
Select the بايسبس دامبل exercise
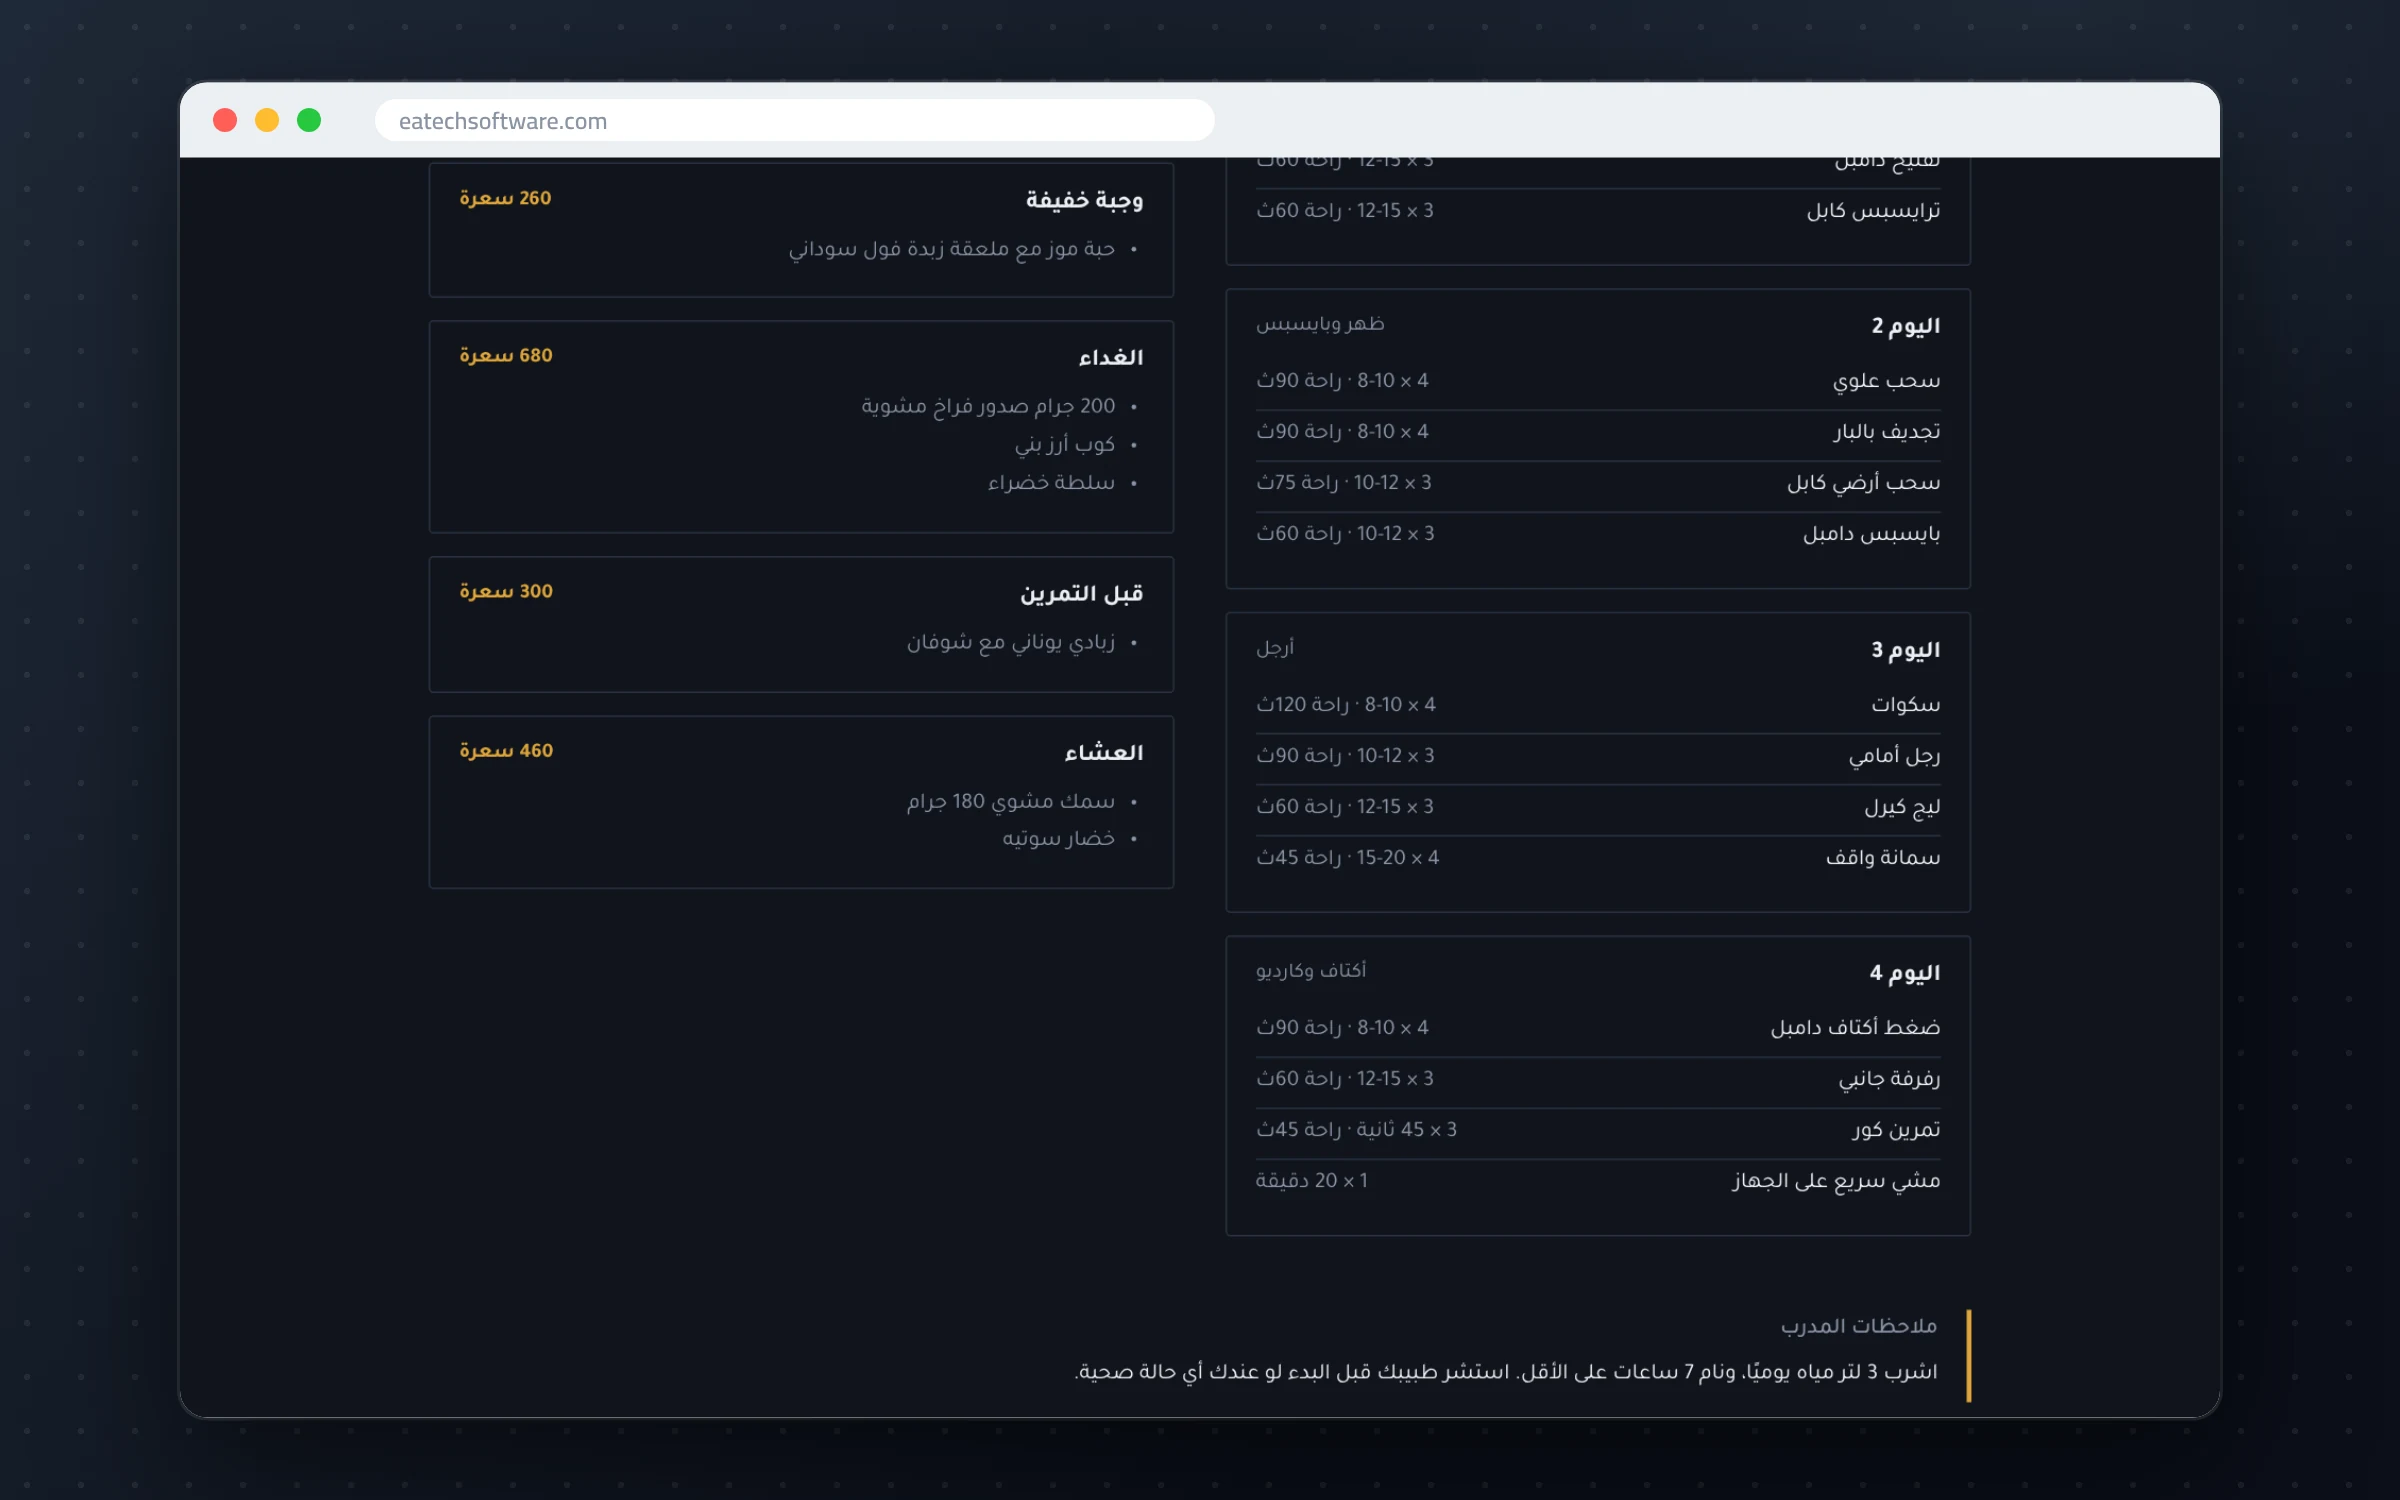click(x=1871, y=534)
